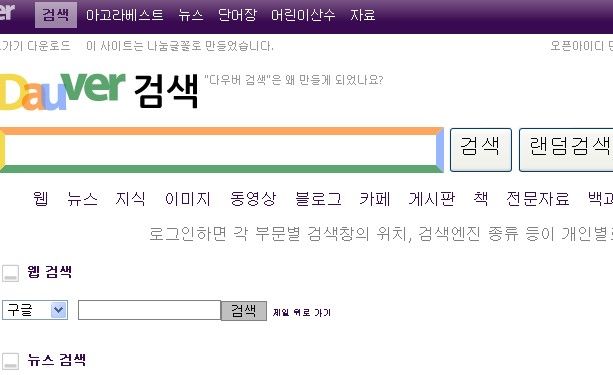The image size is (613, 375).
Task: Open the 나눔글꼴로 만들었습니다 site notice link
Action: click(180, 46)
